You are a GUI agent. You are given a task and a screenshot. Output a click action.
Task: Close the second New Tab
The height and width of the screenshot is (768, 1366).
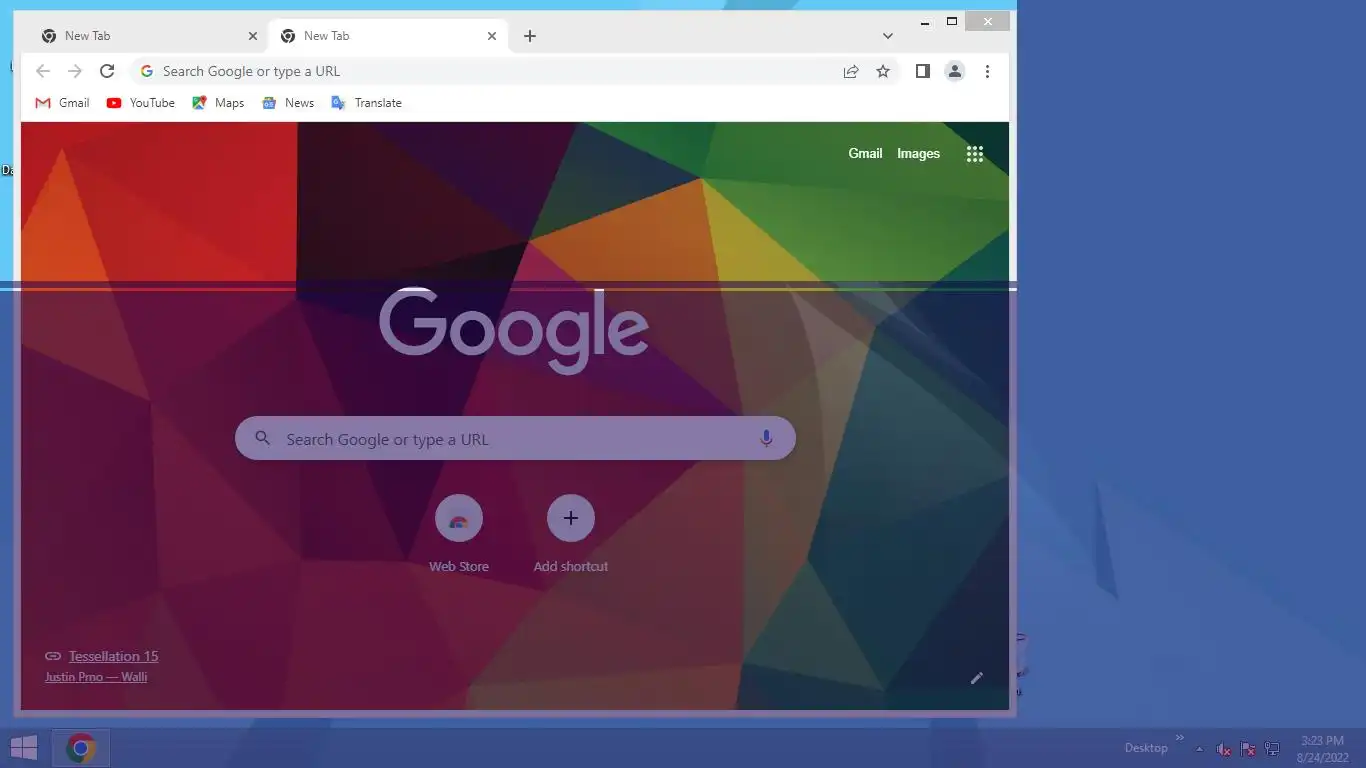(x=492, y=36)
